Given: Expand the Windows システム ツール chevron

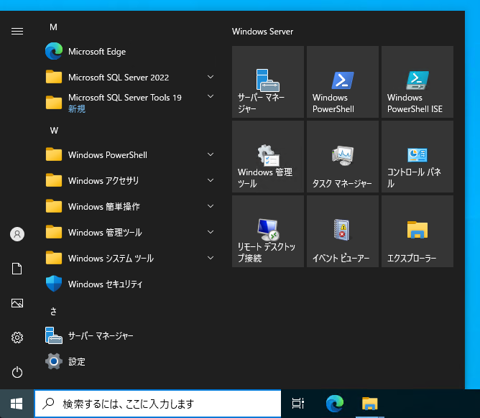Looking at the screenshot, I should (x=210, y=258).
